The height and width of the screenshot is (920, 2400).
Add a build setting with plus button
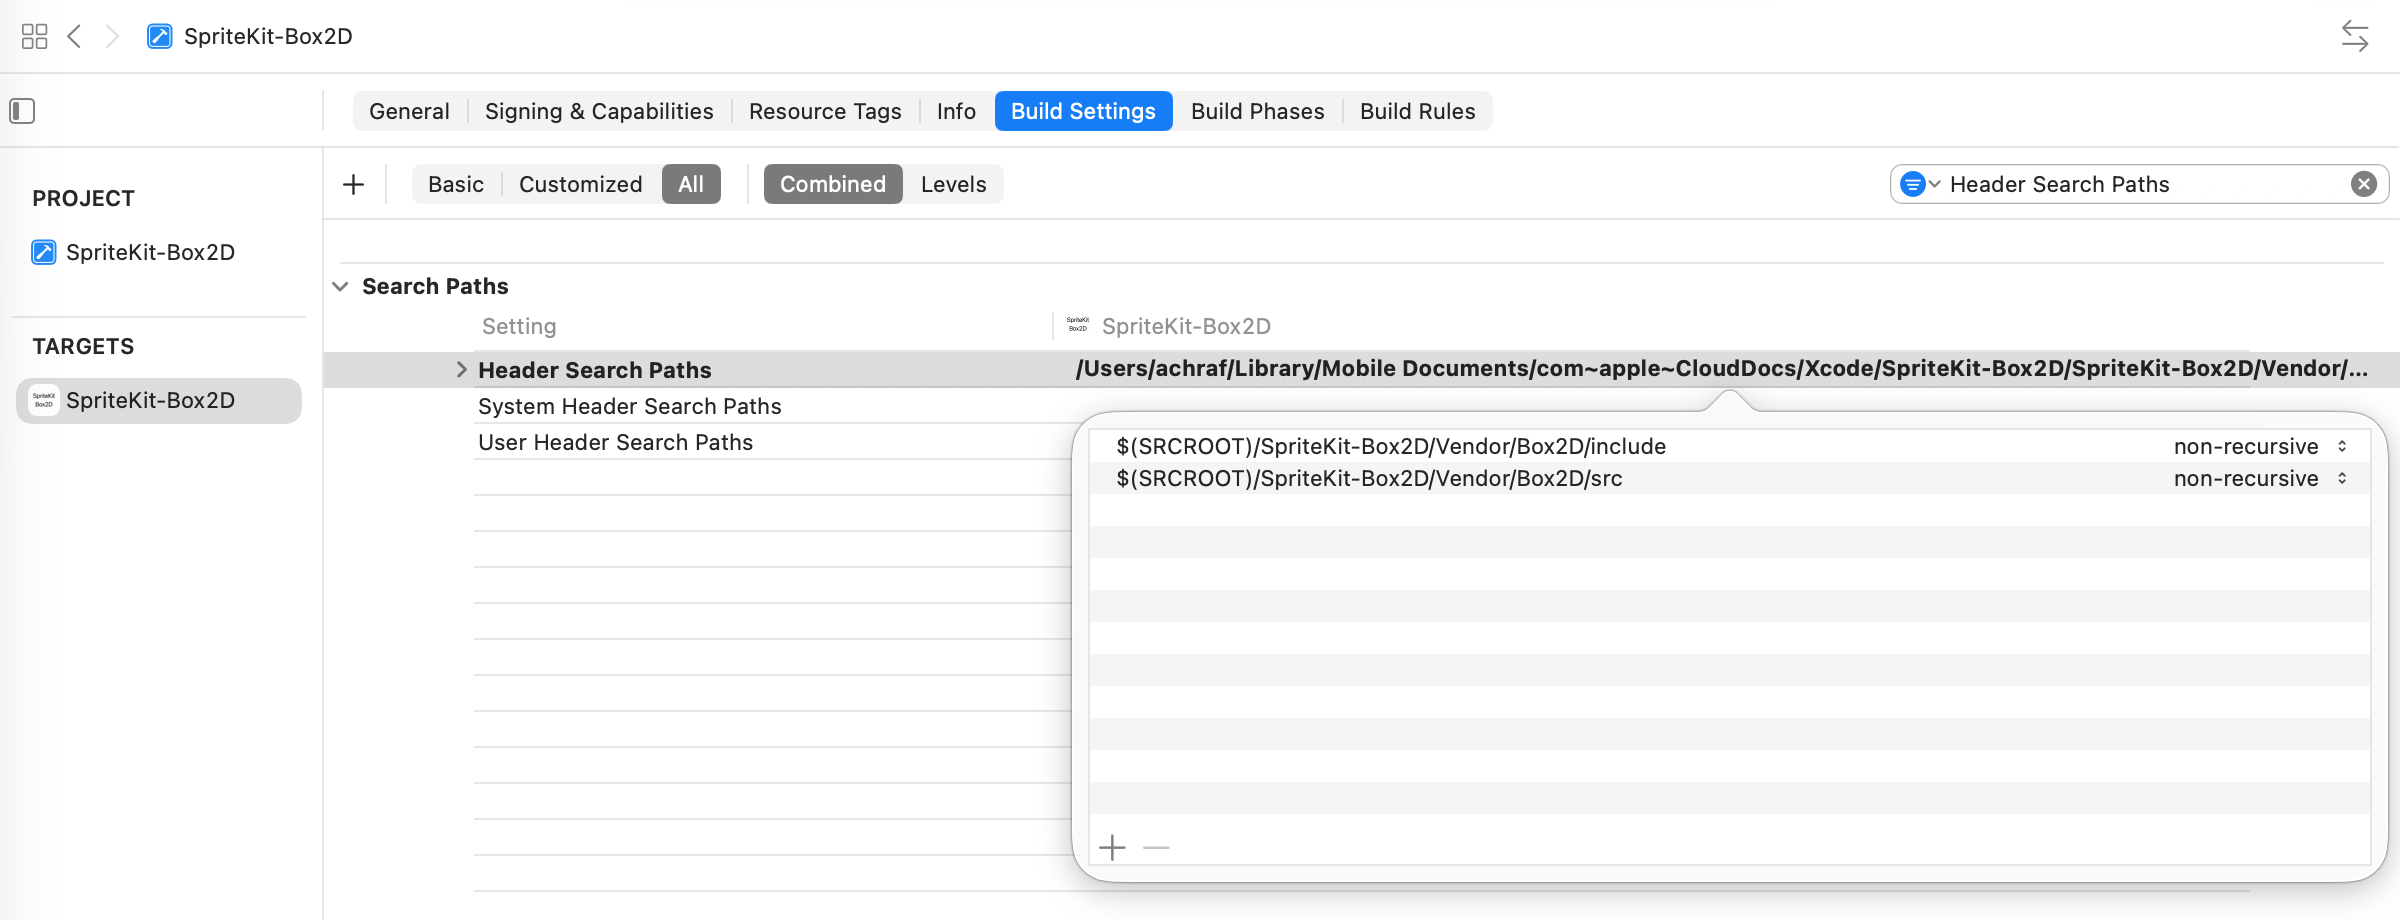click(x=353, y=184)
